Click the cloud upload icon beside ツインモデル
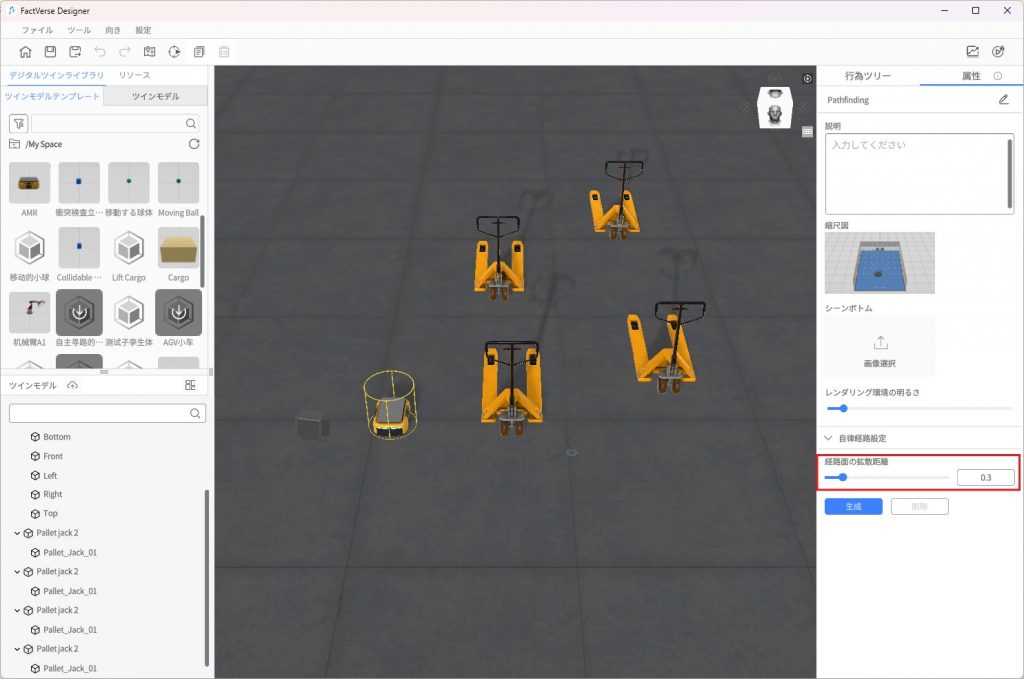Image resolution: width=1024 pixels, height=679 pixels. point(72,386)
